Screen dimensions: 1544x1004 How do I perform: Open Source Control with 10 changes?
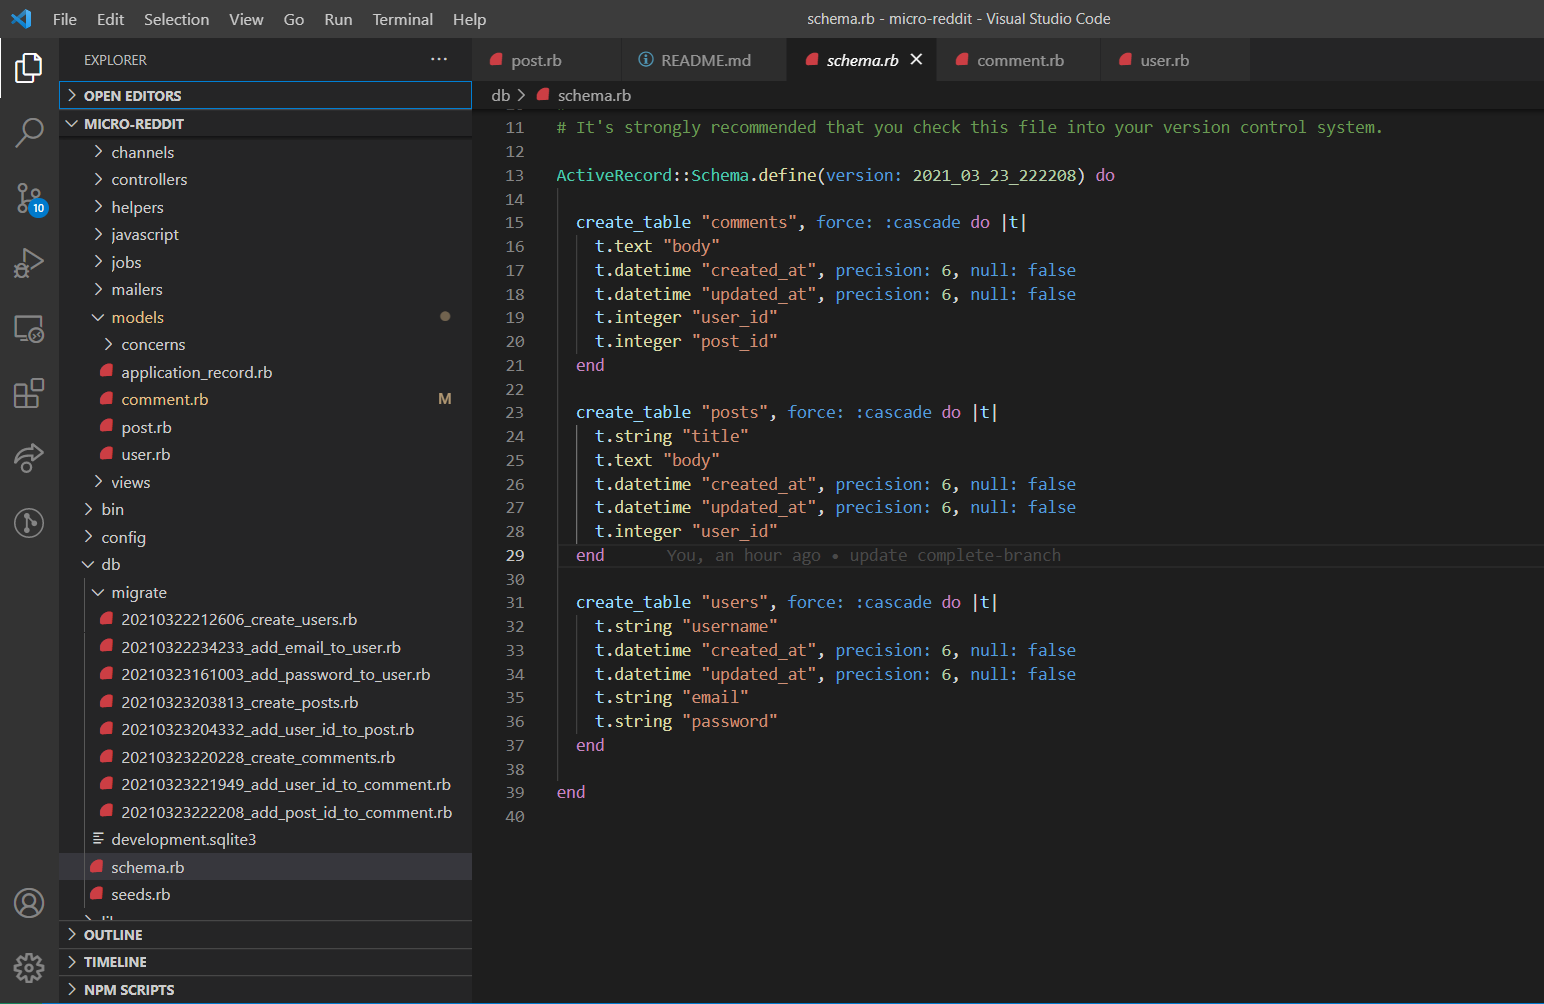click(x=29, y=198)
